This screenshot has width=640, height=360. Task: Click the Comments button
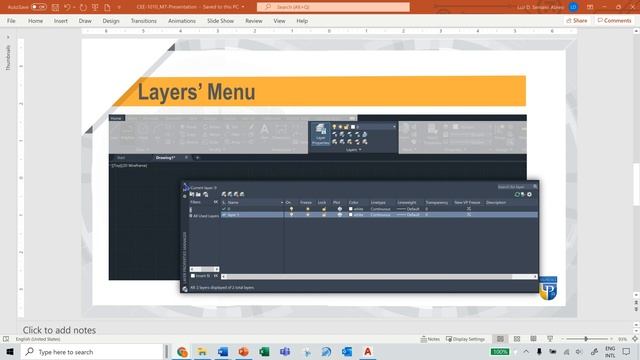[x=614, y=20]
